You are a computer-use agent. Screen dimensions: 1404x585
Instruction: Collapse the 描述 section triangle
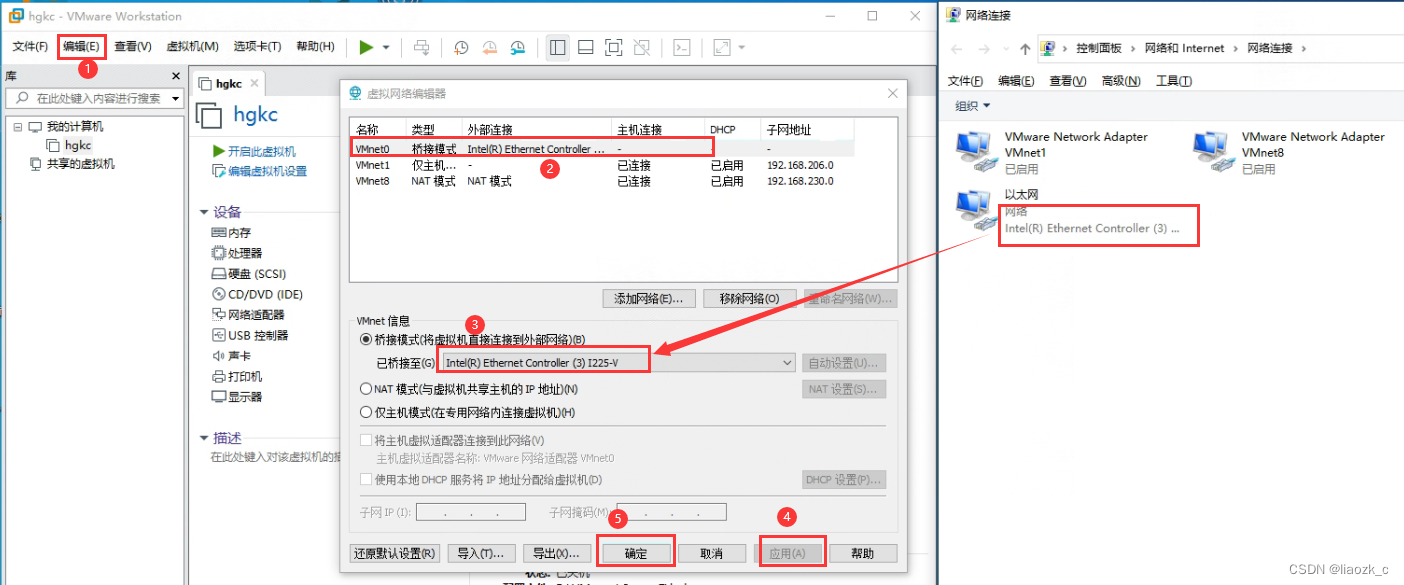click(204, 438)
